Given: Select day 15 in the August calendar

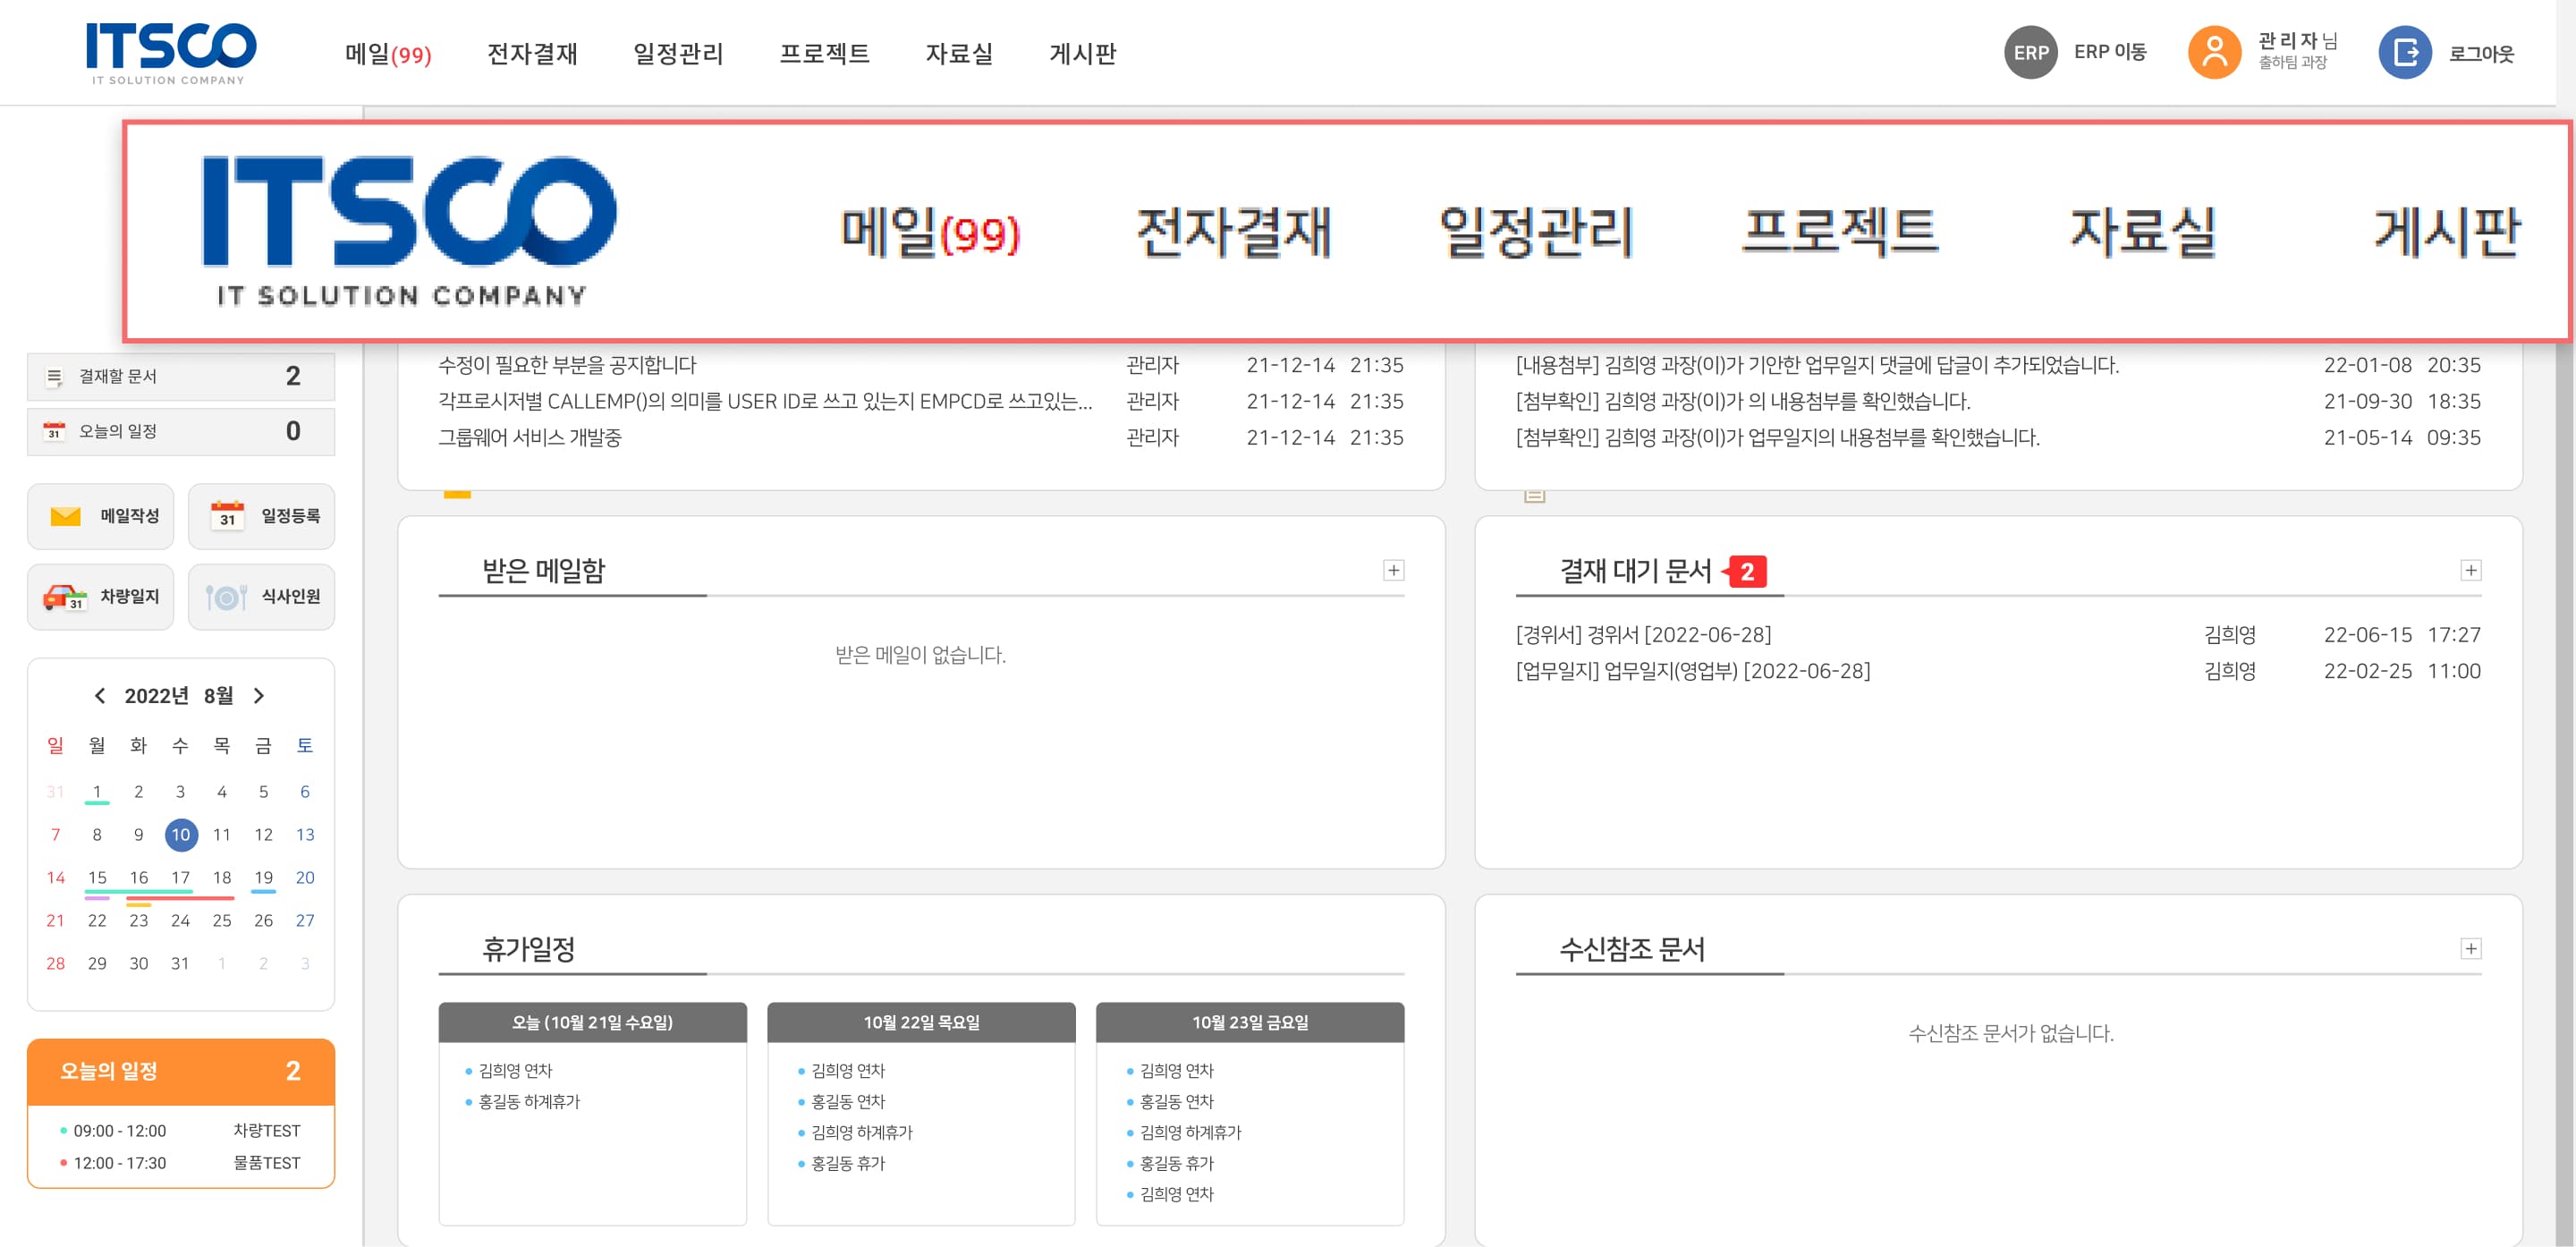Looking at the screenshot, I should (x=97, y=877).
